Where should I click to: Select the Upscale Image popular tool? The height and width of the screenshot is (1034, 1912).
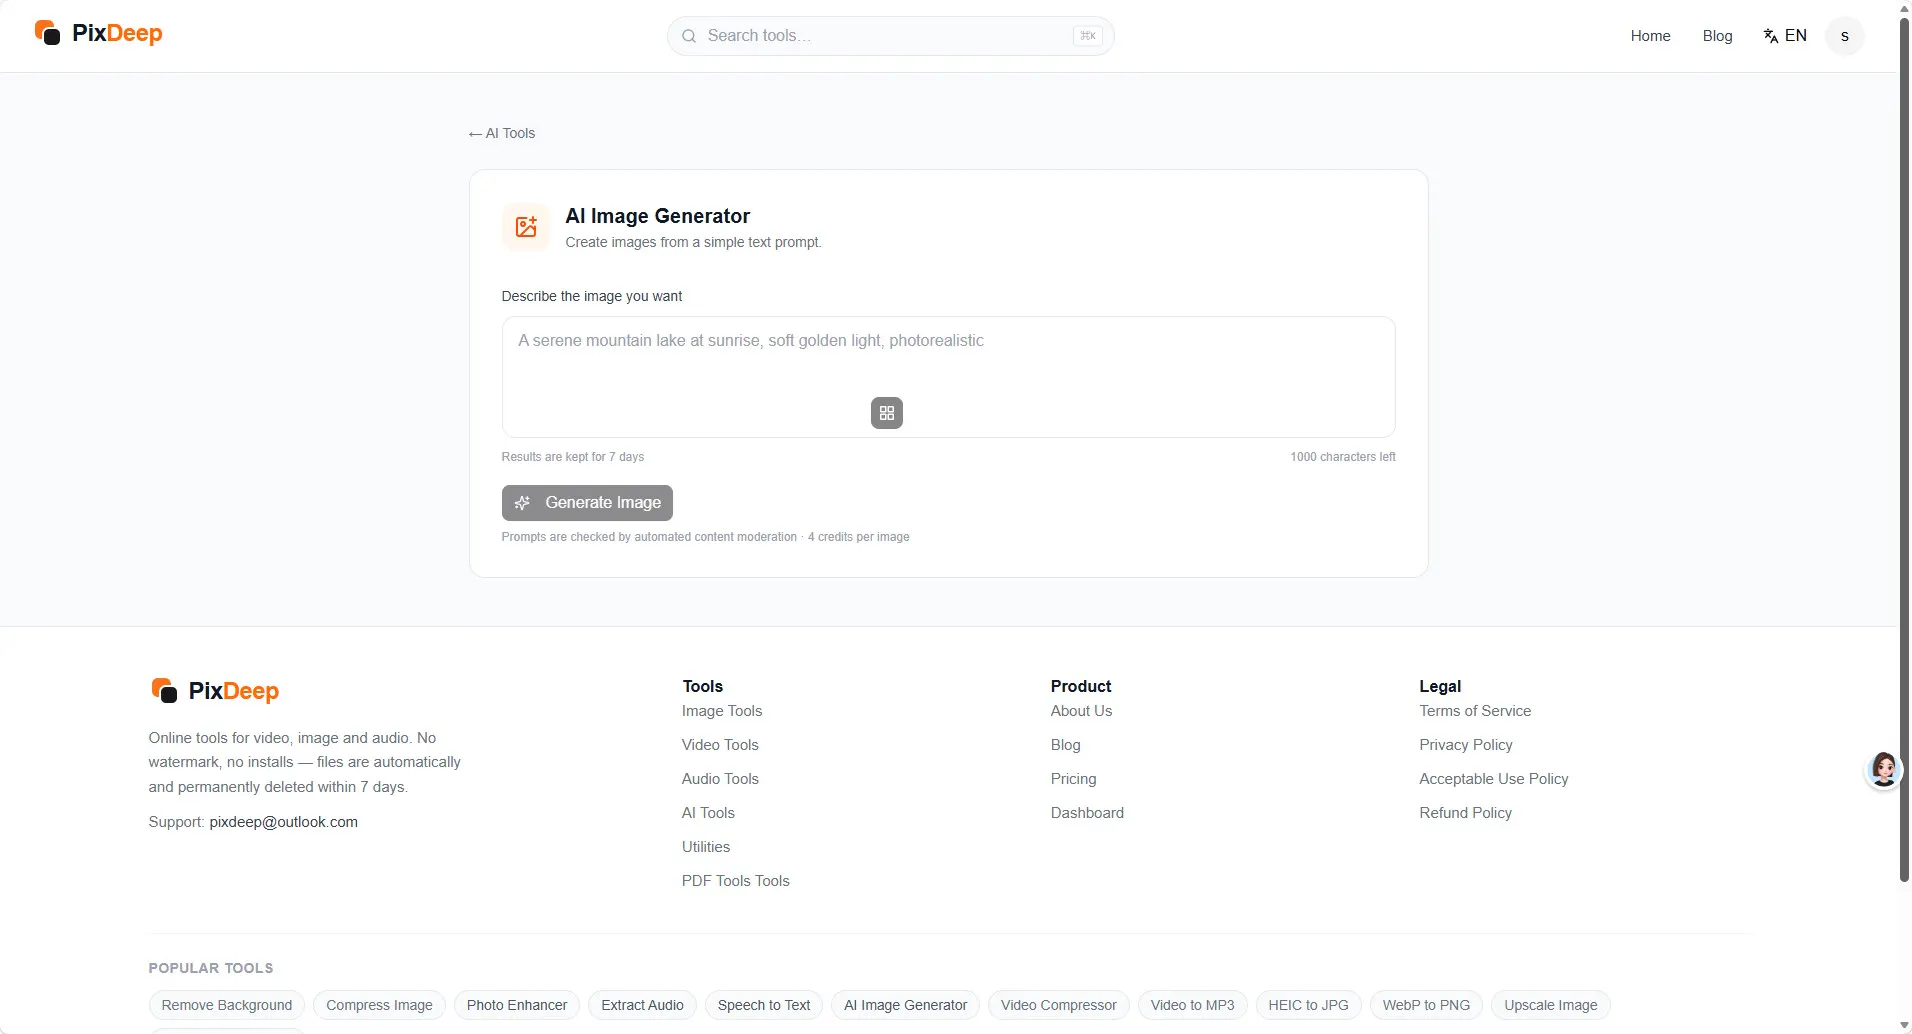tap(1551, 1005)
